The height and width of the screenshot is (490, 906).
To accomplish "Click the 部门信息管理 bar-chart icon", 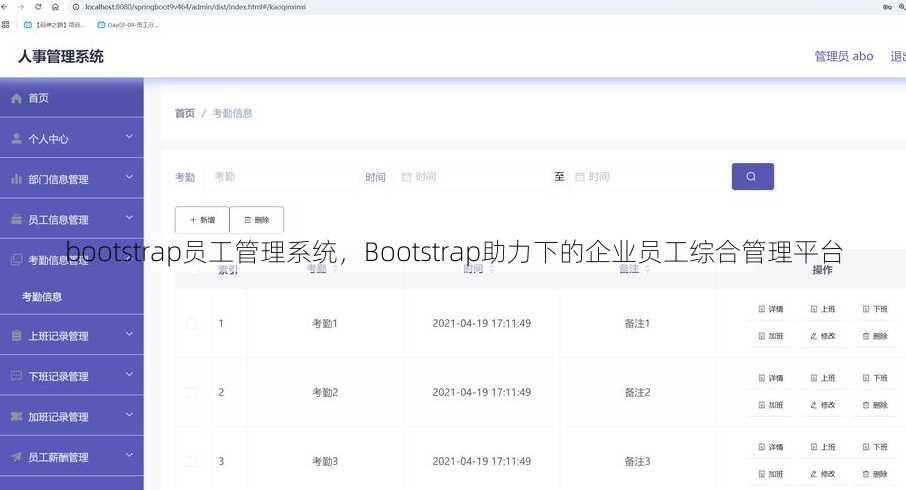I will coord(16,179).
